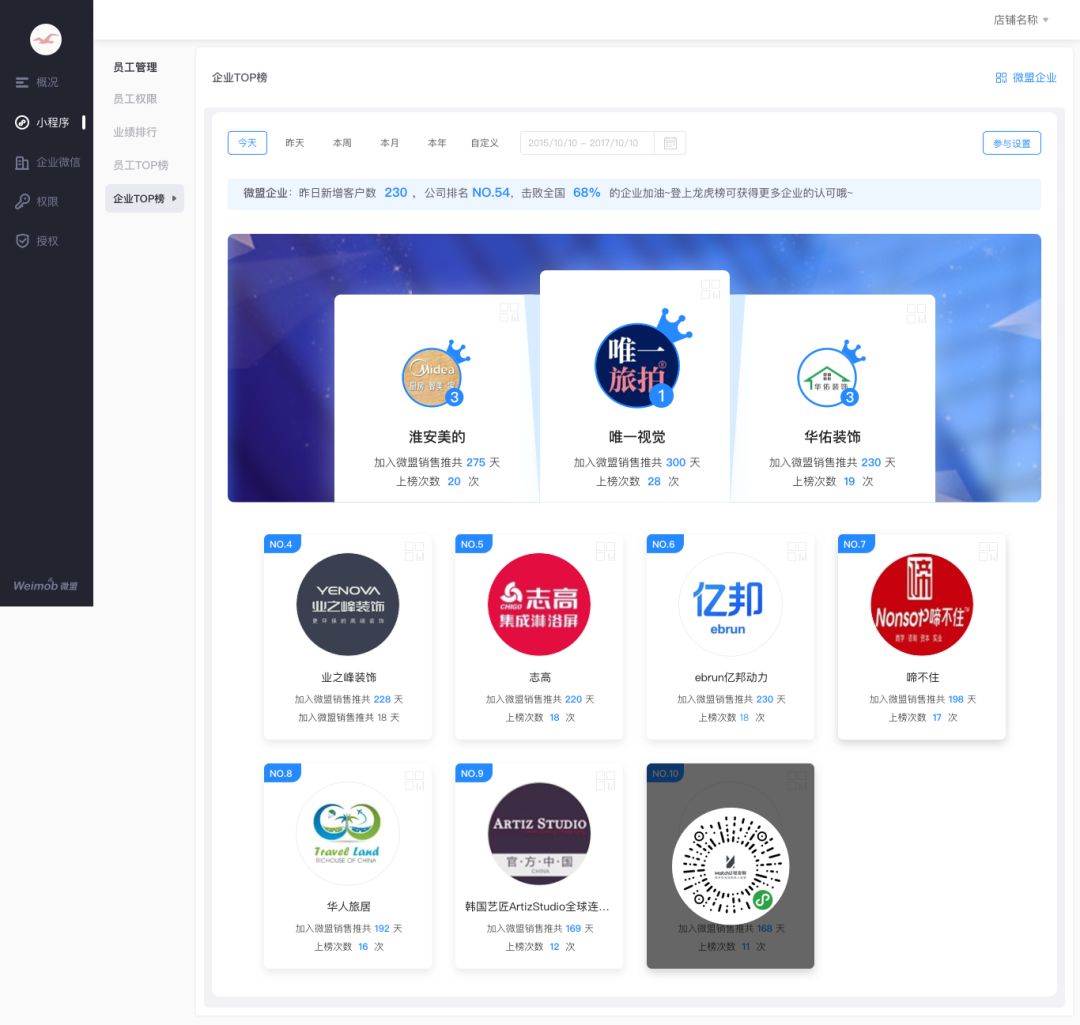This screenshot has width=1080, height=1025.
Task: Click the NO.5 rank badge
Action: click(x=472, y=544)
